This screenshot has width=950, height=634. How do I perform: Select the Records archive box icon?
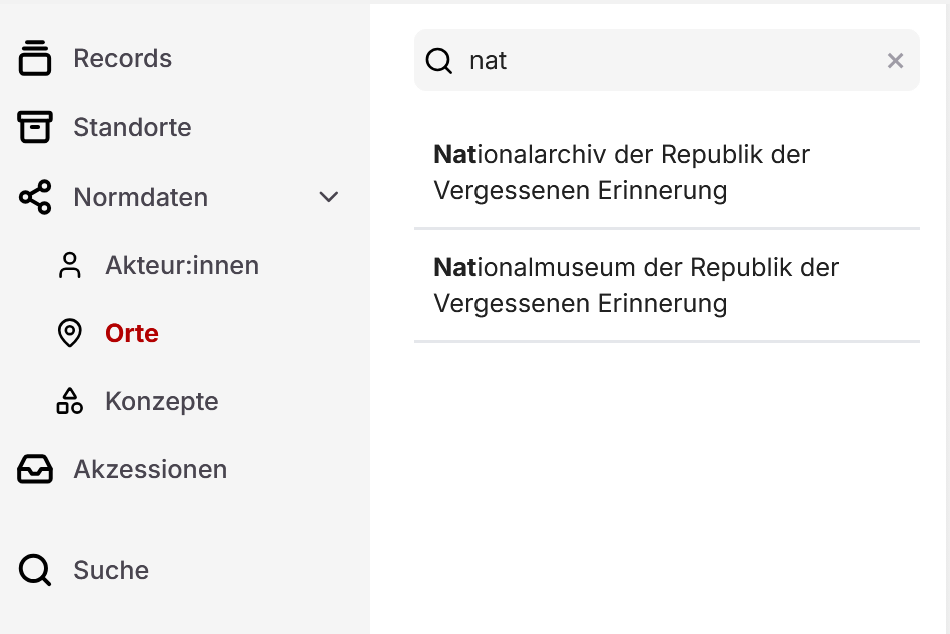(34, 58)
